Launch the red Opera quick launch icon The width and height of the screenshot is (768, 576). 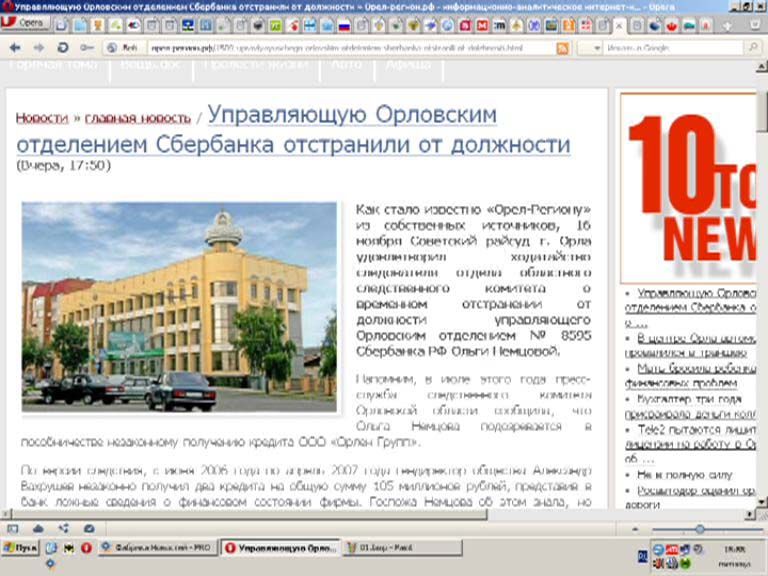(87, 548)
